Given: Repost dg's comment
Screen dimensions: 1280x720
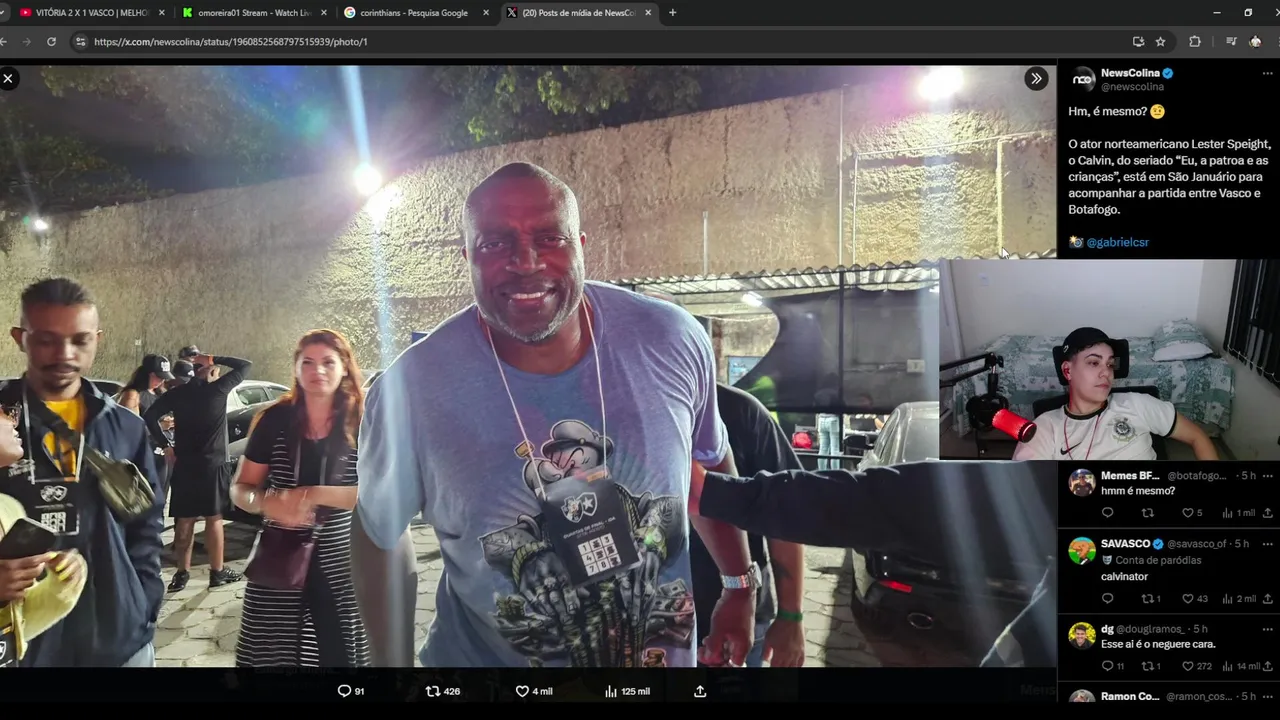Looking at the screenshot, I should pos(1151,667).
